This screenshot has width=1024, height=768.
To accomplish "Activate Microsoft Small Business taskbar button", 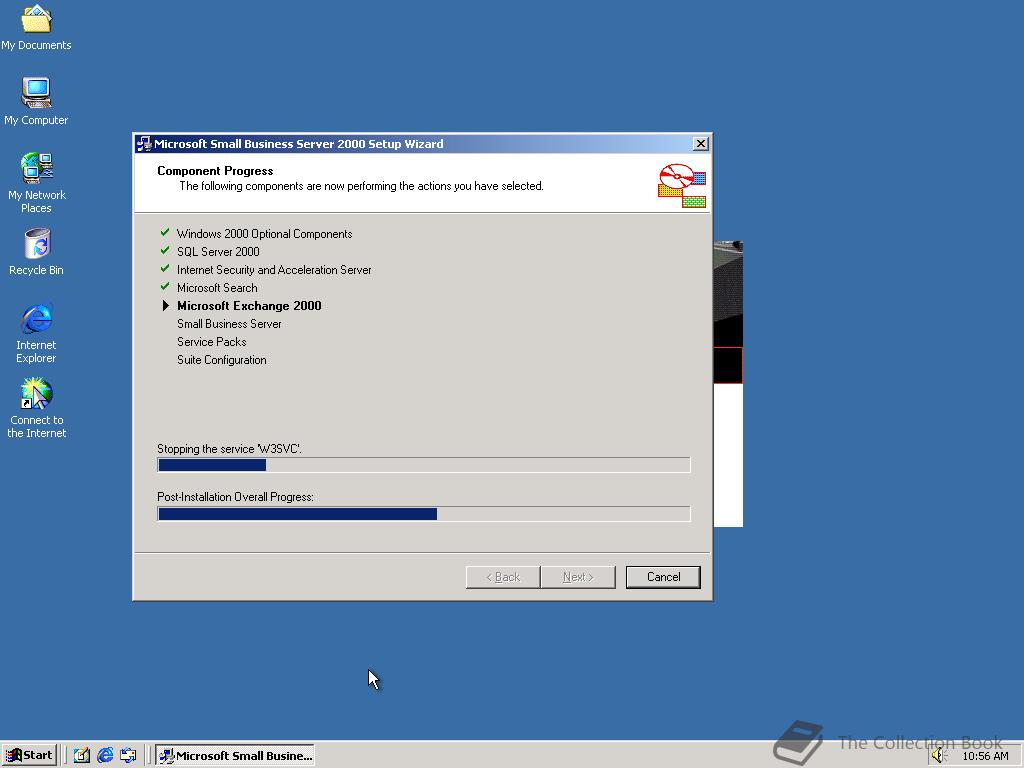I will (x=235, y=756).
